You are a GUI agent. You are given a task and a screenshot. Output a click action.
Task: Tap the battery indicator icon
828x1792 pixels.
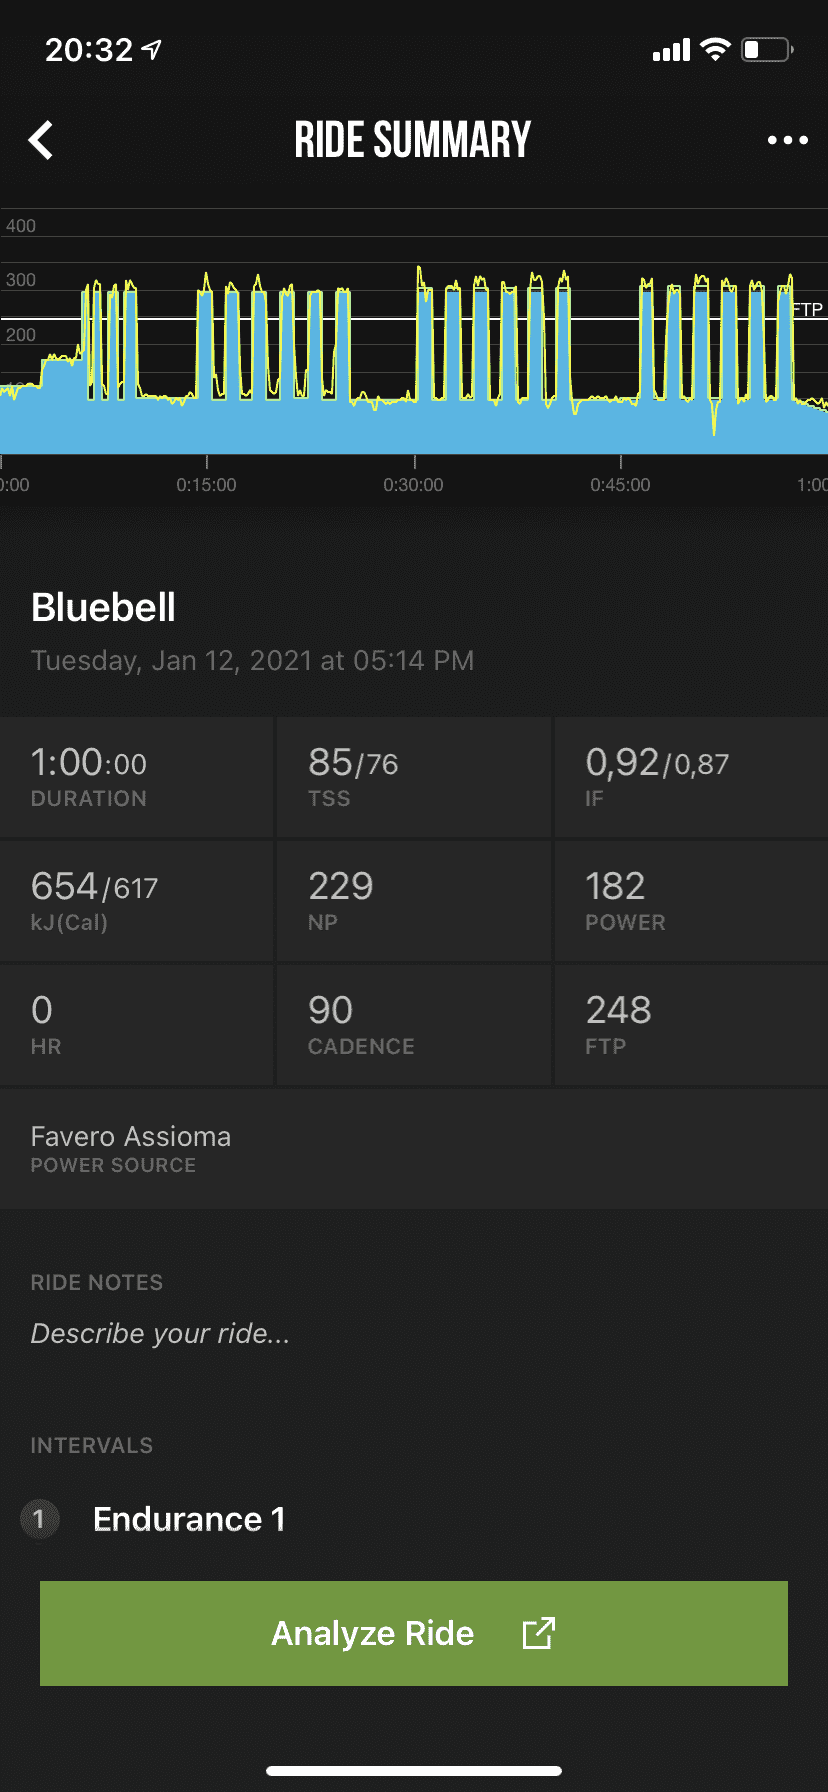tap(767, 49)
